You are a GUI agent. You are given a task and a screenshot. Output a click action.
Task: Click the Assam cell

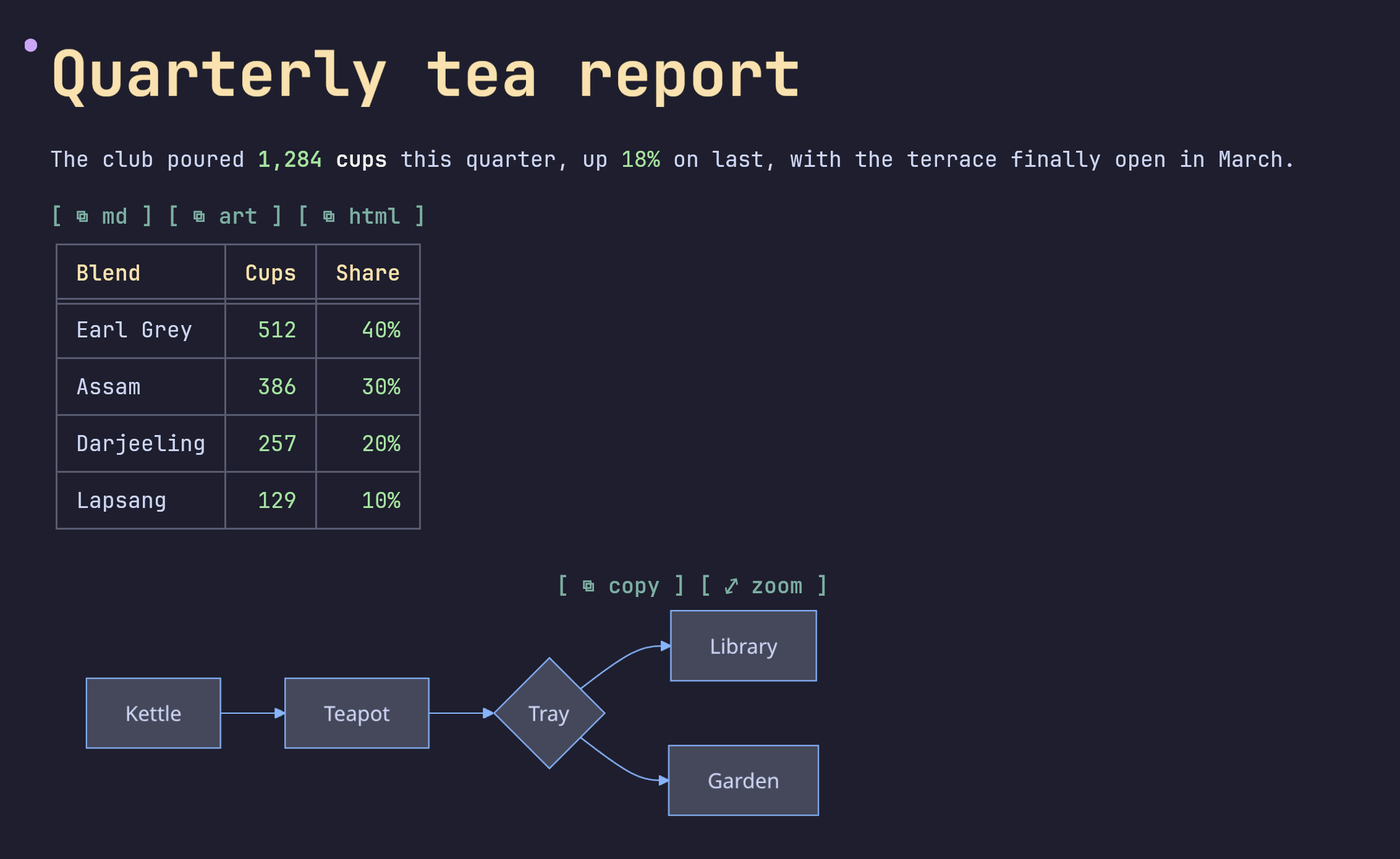(141, 386)
